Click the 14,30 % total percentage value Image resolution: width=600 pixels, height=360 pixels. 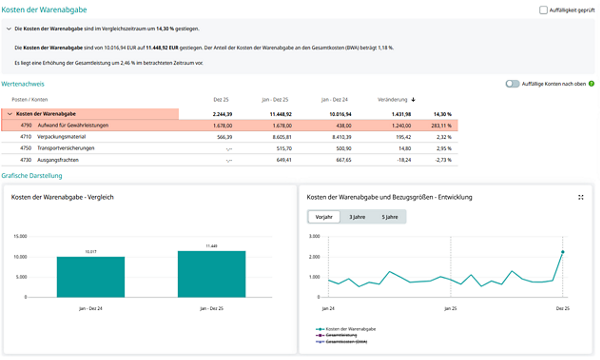[442, 114]
